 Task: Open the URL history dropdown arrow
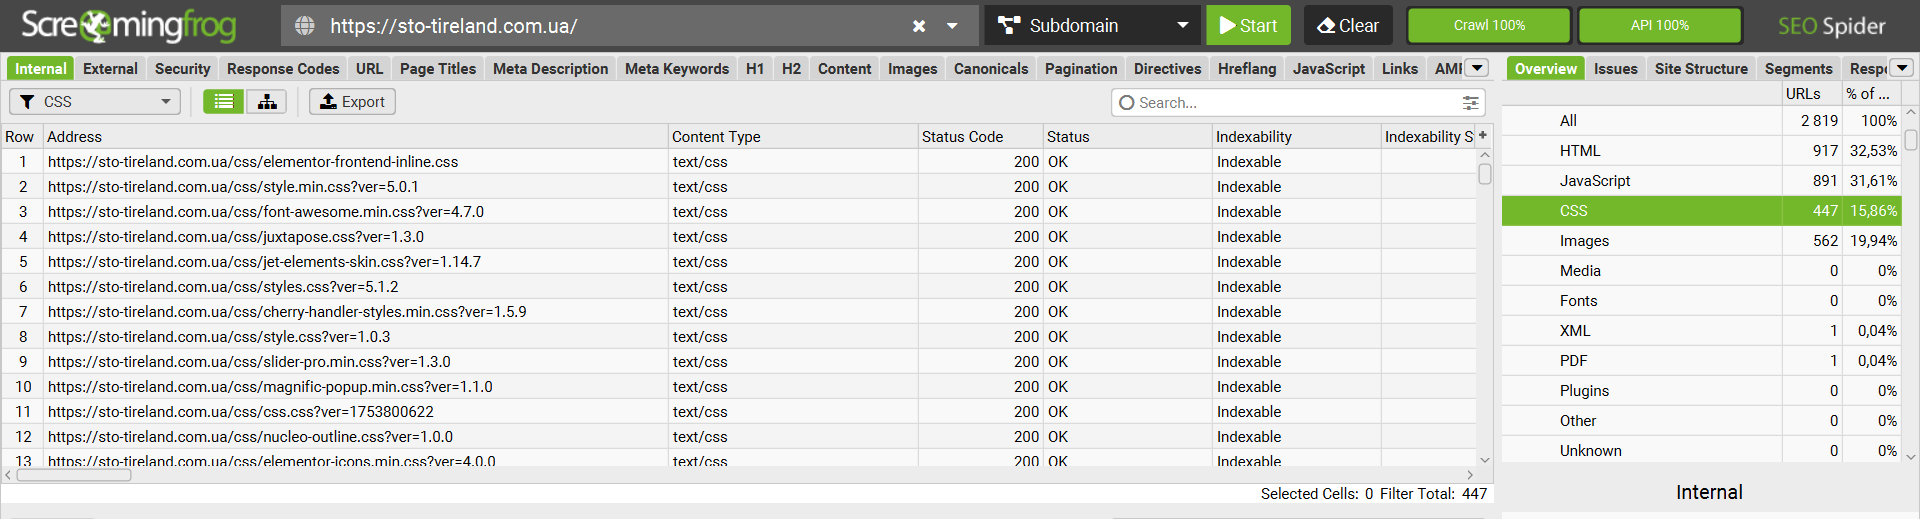(952, 26)
